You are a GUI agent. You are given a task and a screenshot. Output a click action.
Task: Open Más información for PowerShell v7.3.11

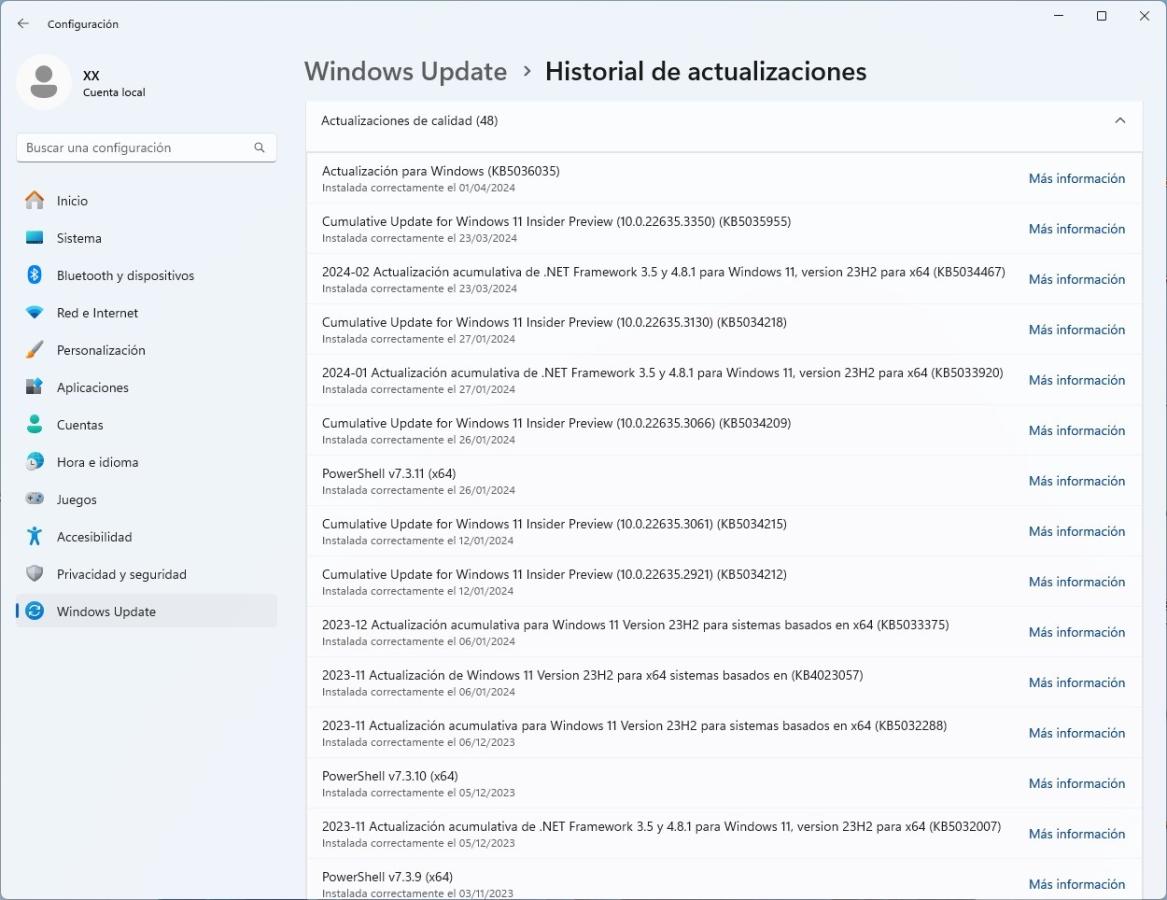[1076, 481]
